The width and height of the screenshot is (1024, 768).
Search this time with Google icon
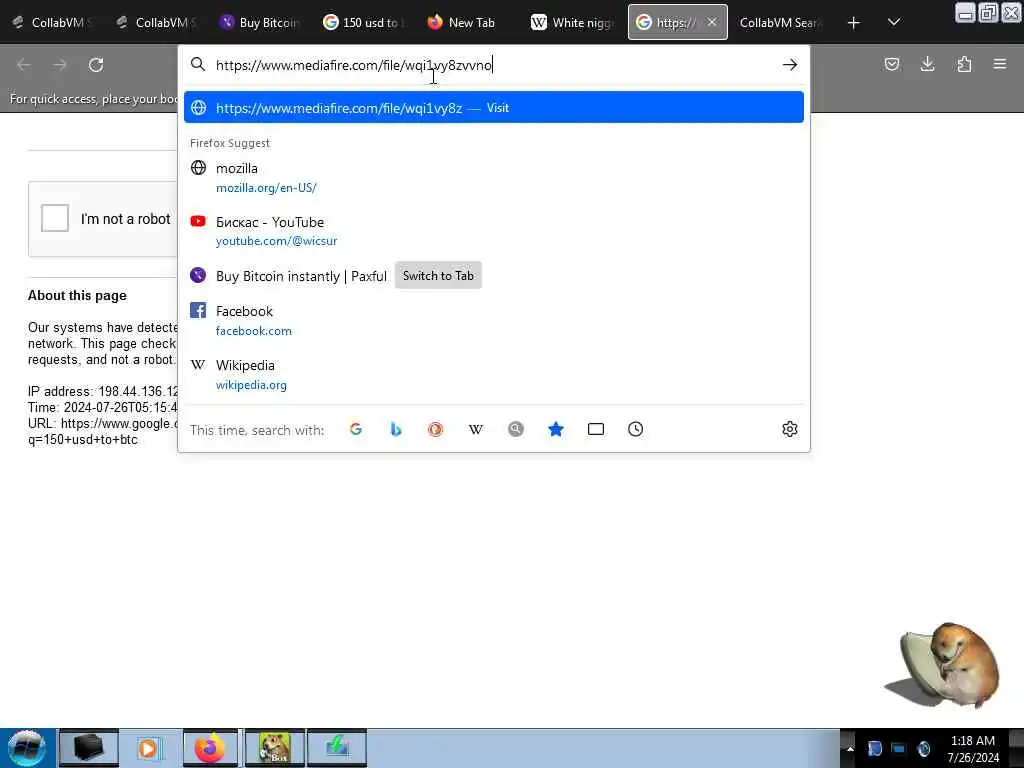(x=356, y=429)
